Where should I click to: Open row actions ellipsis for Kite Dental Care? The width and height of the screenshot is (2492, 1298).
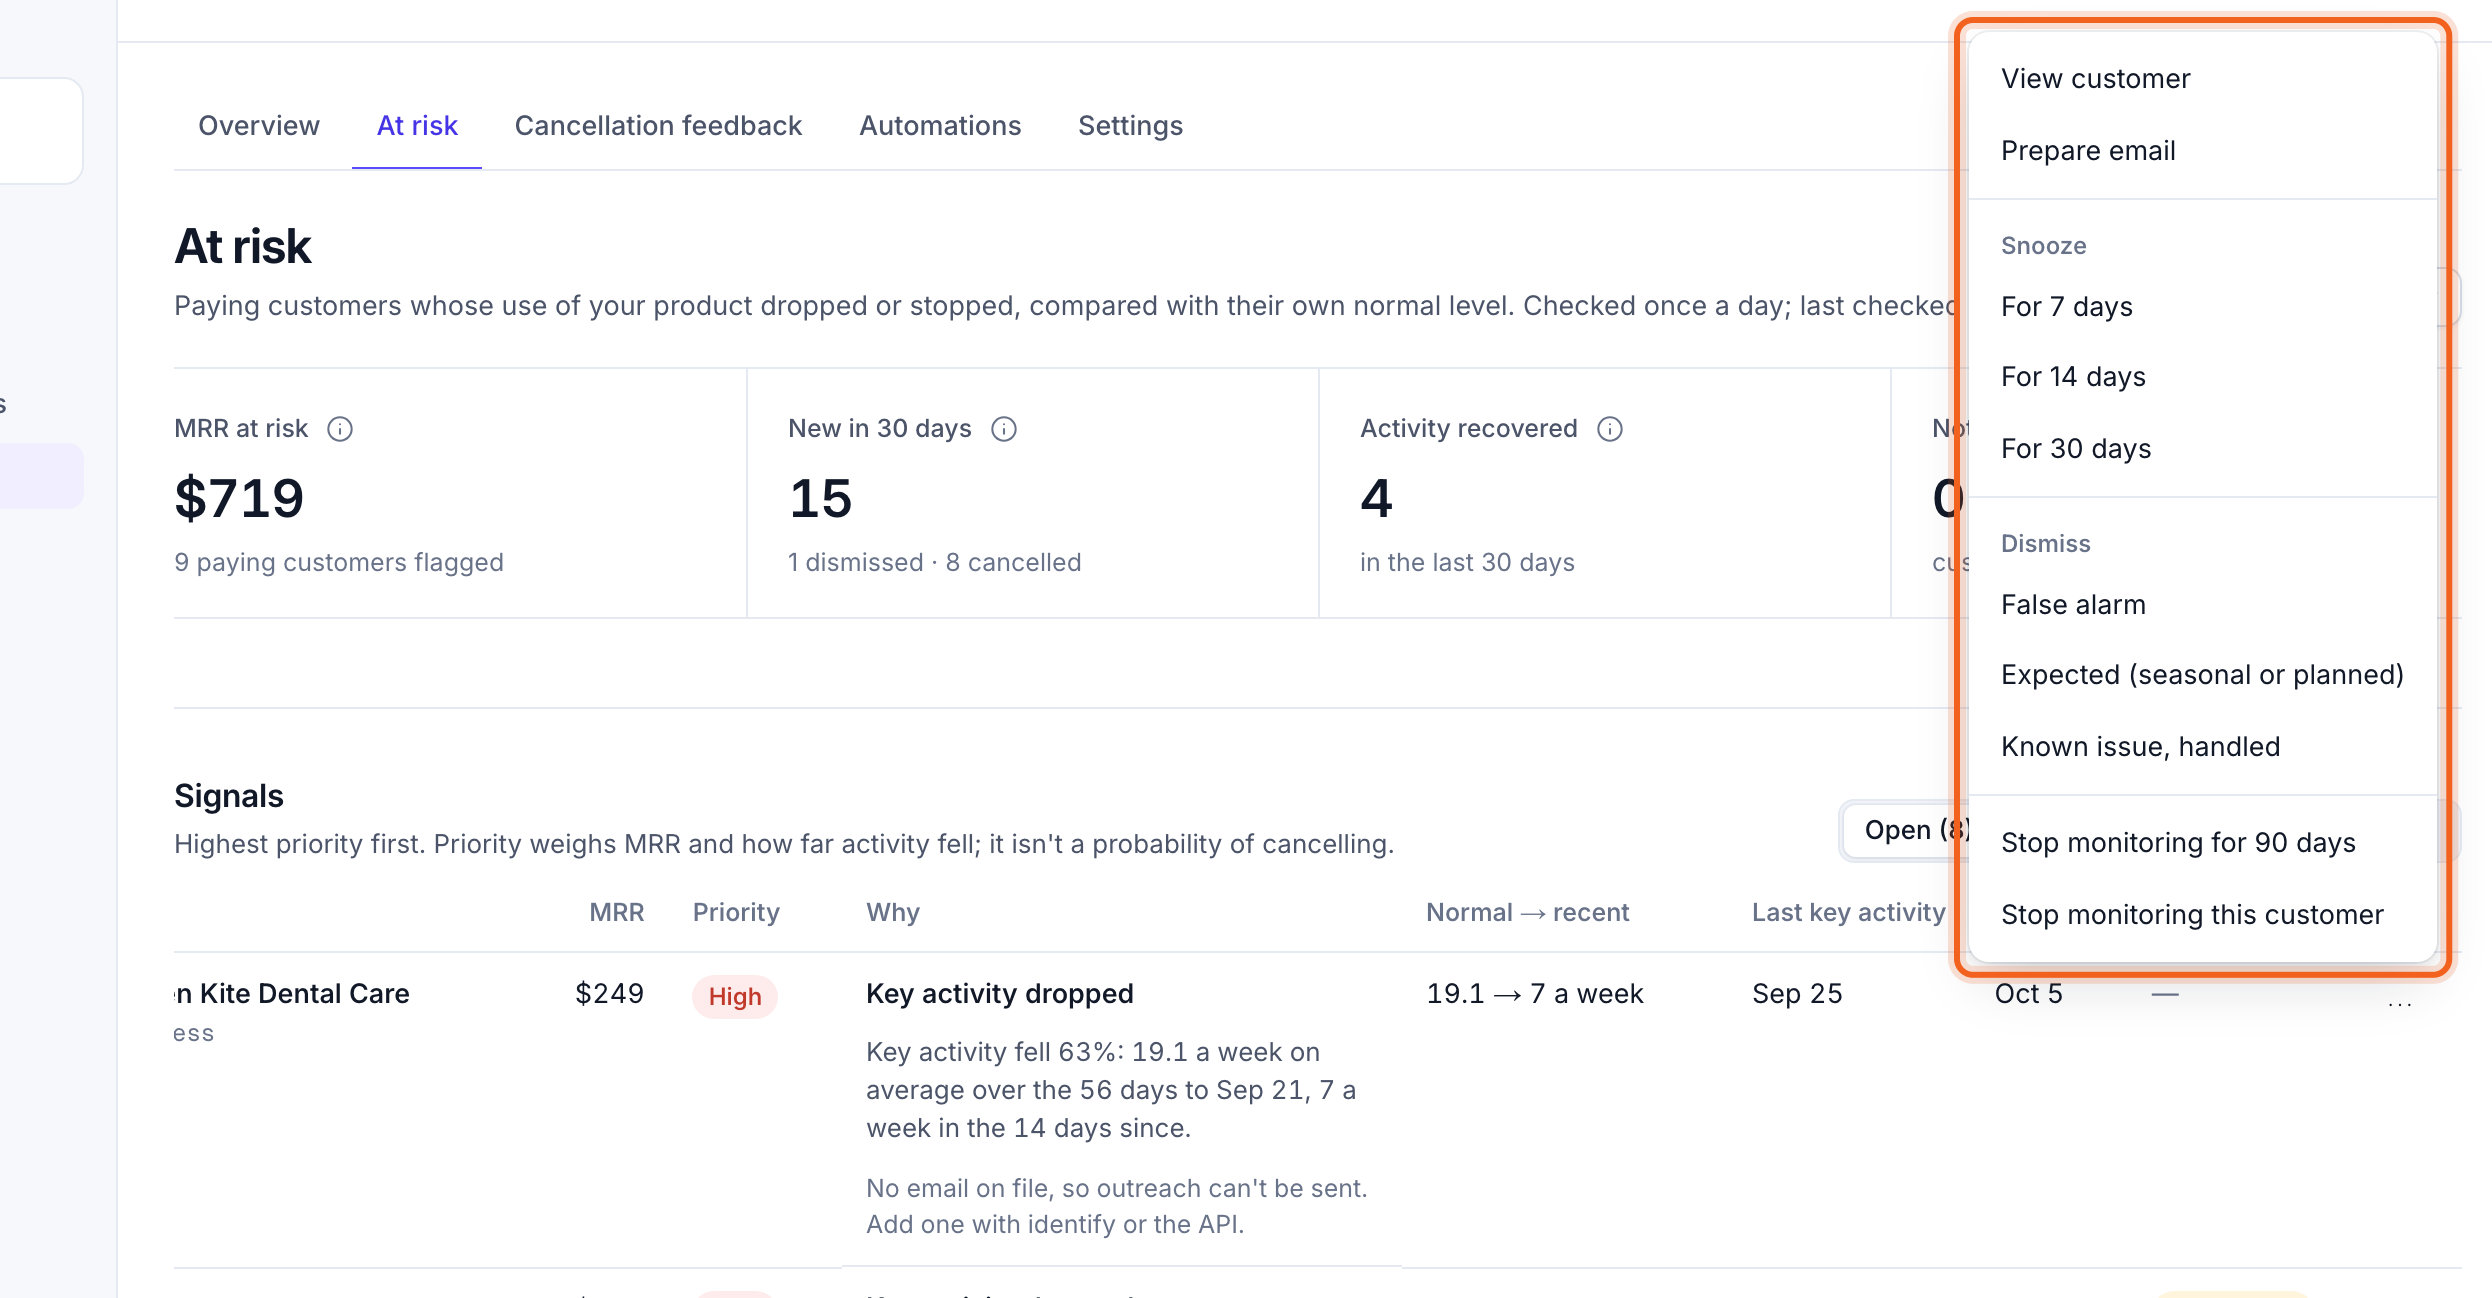pyautogui.click(x=2400, y=1003)
